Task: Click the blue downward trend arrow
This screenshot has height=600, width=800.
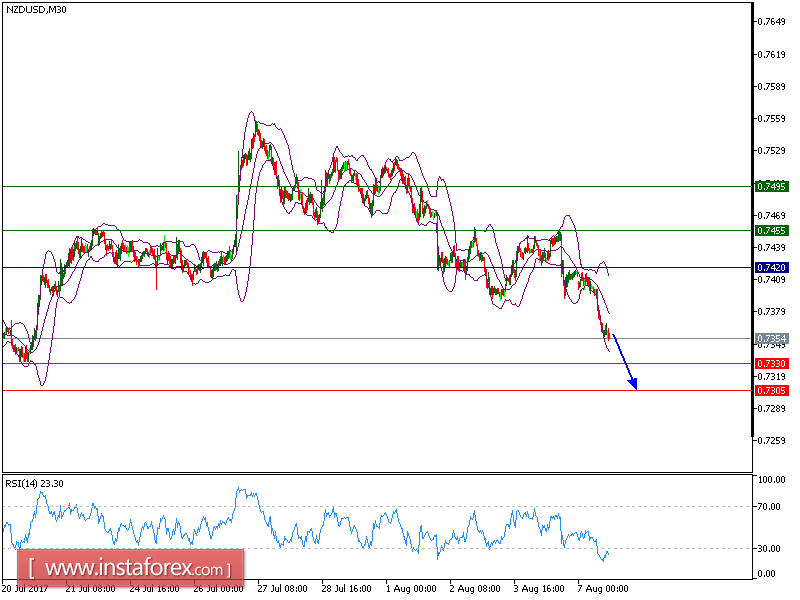Action: tap(625, 363)
